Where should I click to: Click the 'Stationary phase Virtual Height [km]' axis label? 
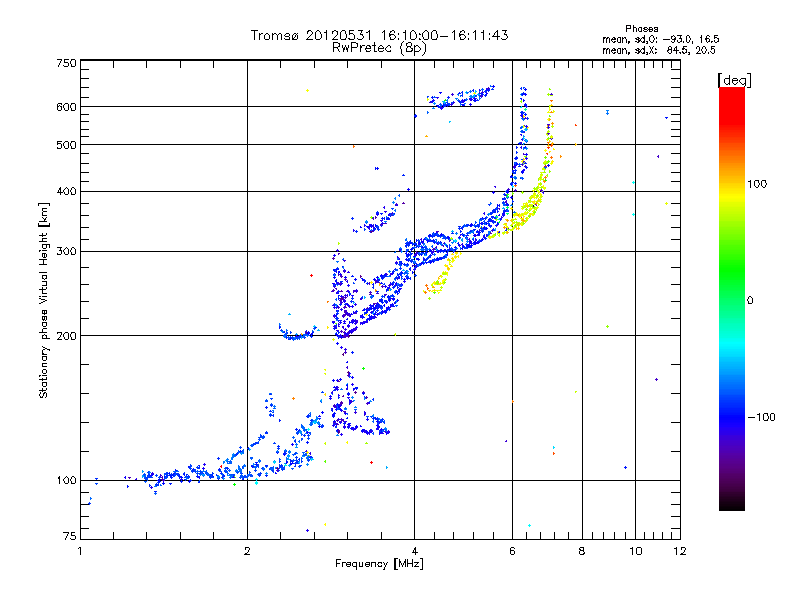point(43,300)
